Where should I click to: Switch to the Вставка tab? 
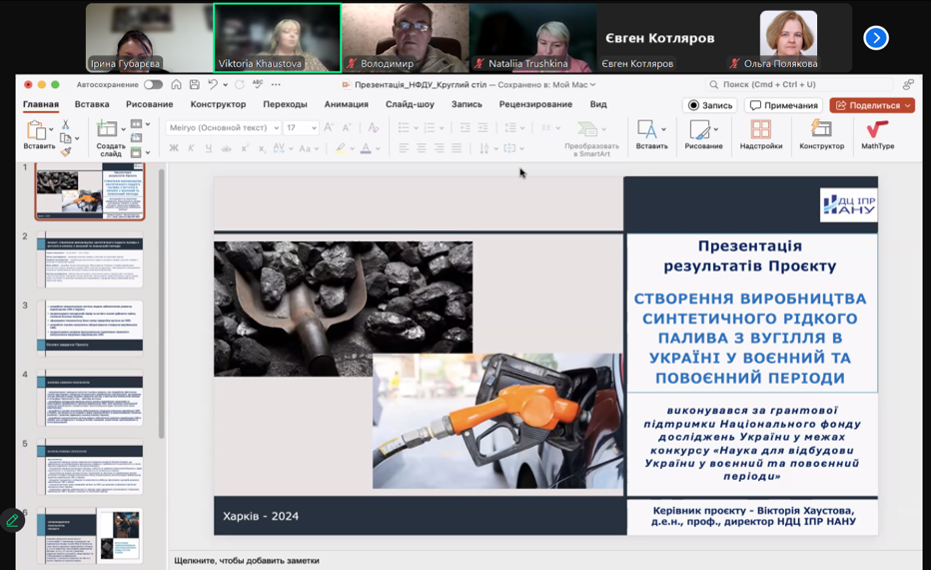(92, 104)
